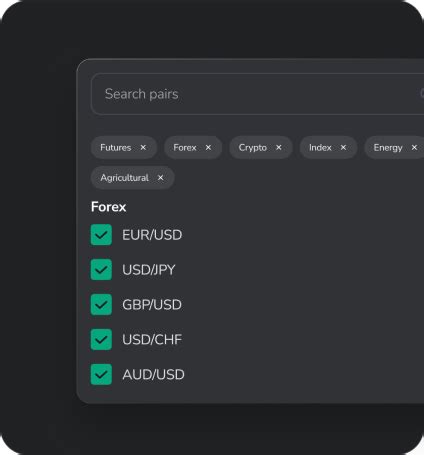This screenshot has height=455, width=424.
Task: Click the AUD/USD pair label
Action: click(x=153, y=375)
